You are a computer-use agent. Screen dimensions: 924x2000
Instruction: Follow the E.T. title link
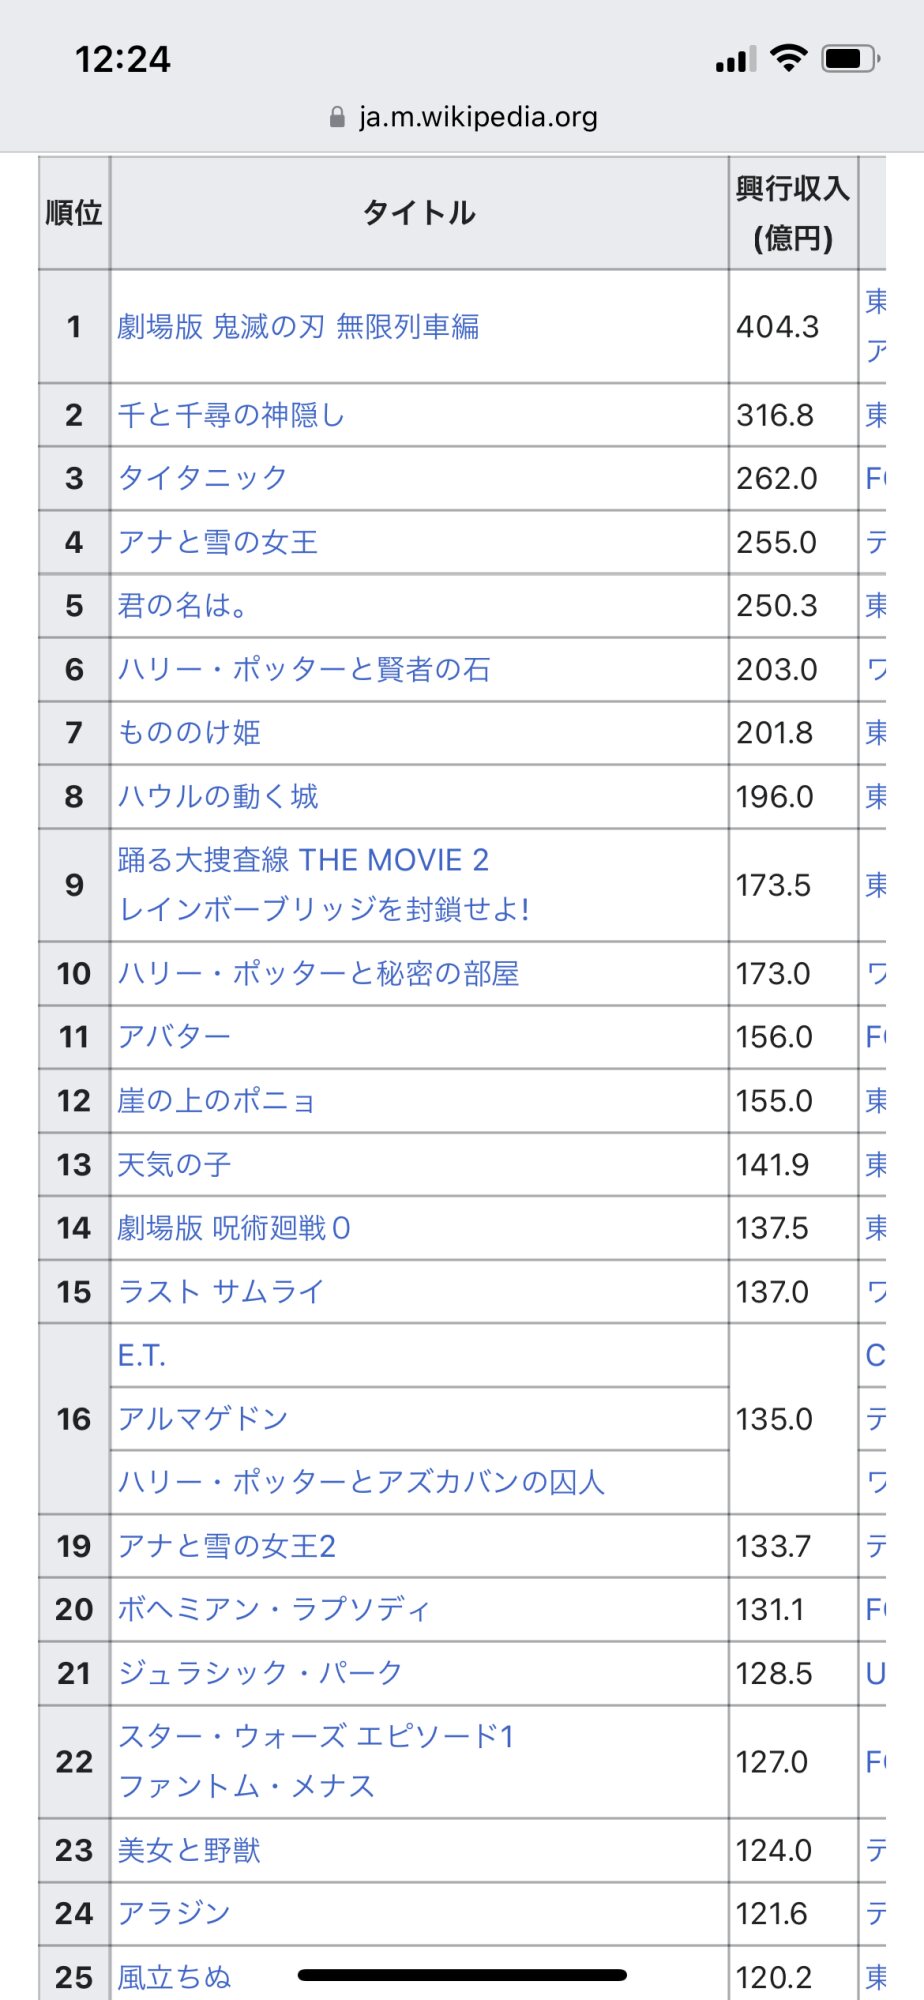pos(142,1356)
